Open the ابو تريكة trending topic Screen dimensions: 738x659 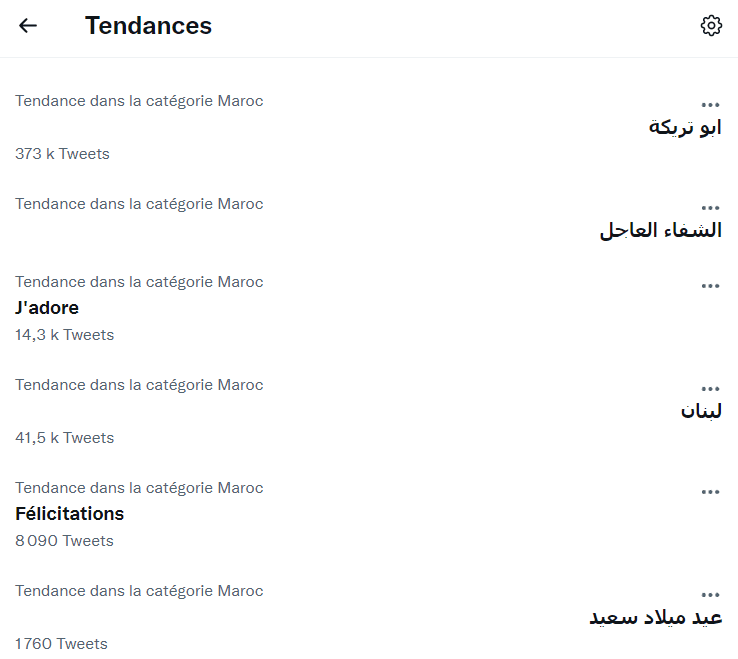coord(685,128)
